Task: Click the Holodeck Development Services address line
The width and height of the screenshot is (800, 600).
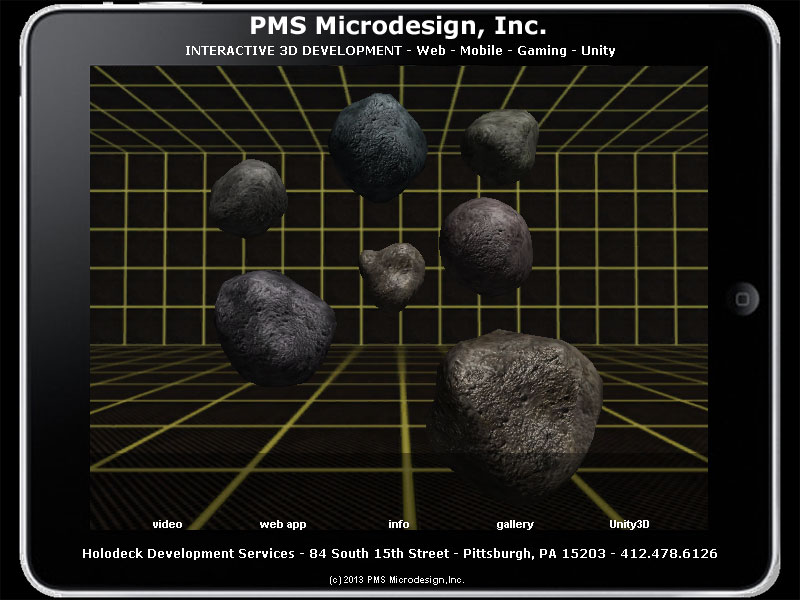Action: coord(399,554)
